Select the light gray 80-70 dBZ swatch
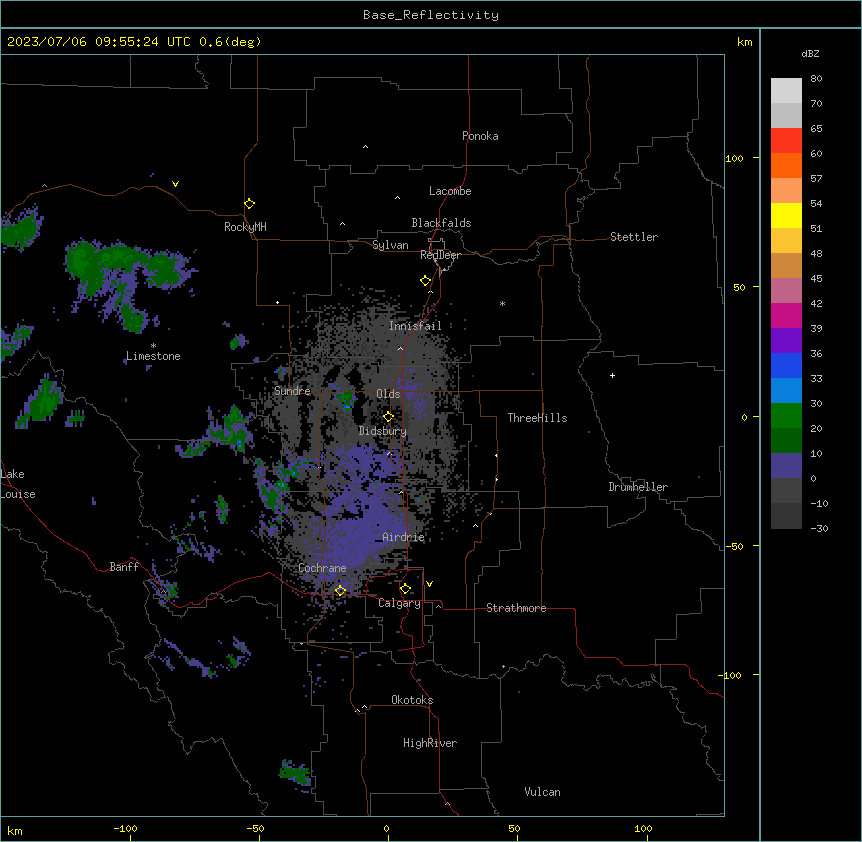The height and width of the screenshot is (842, 862). (x=786, y=91)
